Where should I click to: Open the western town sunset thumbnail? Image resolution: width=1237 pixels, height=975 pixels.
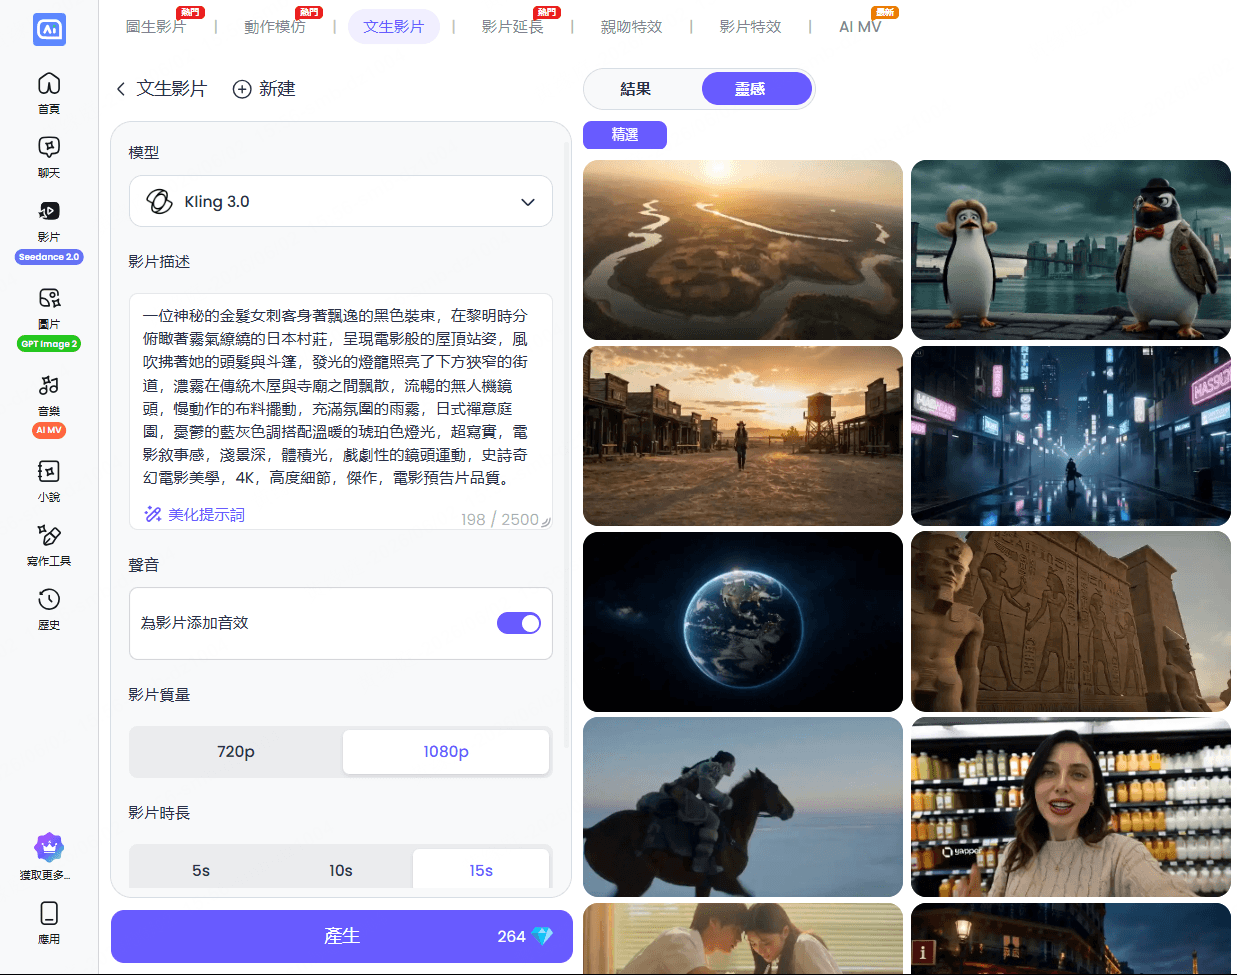click(743, 436)
